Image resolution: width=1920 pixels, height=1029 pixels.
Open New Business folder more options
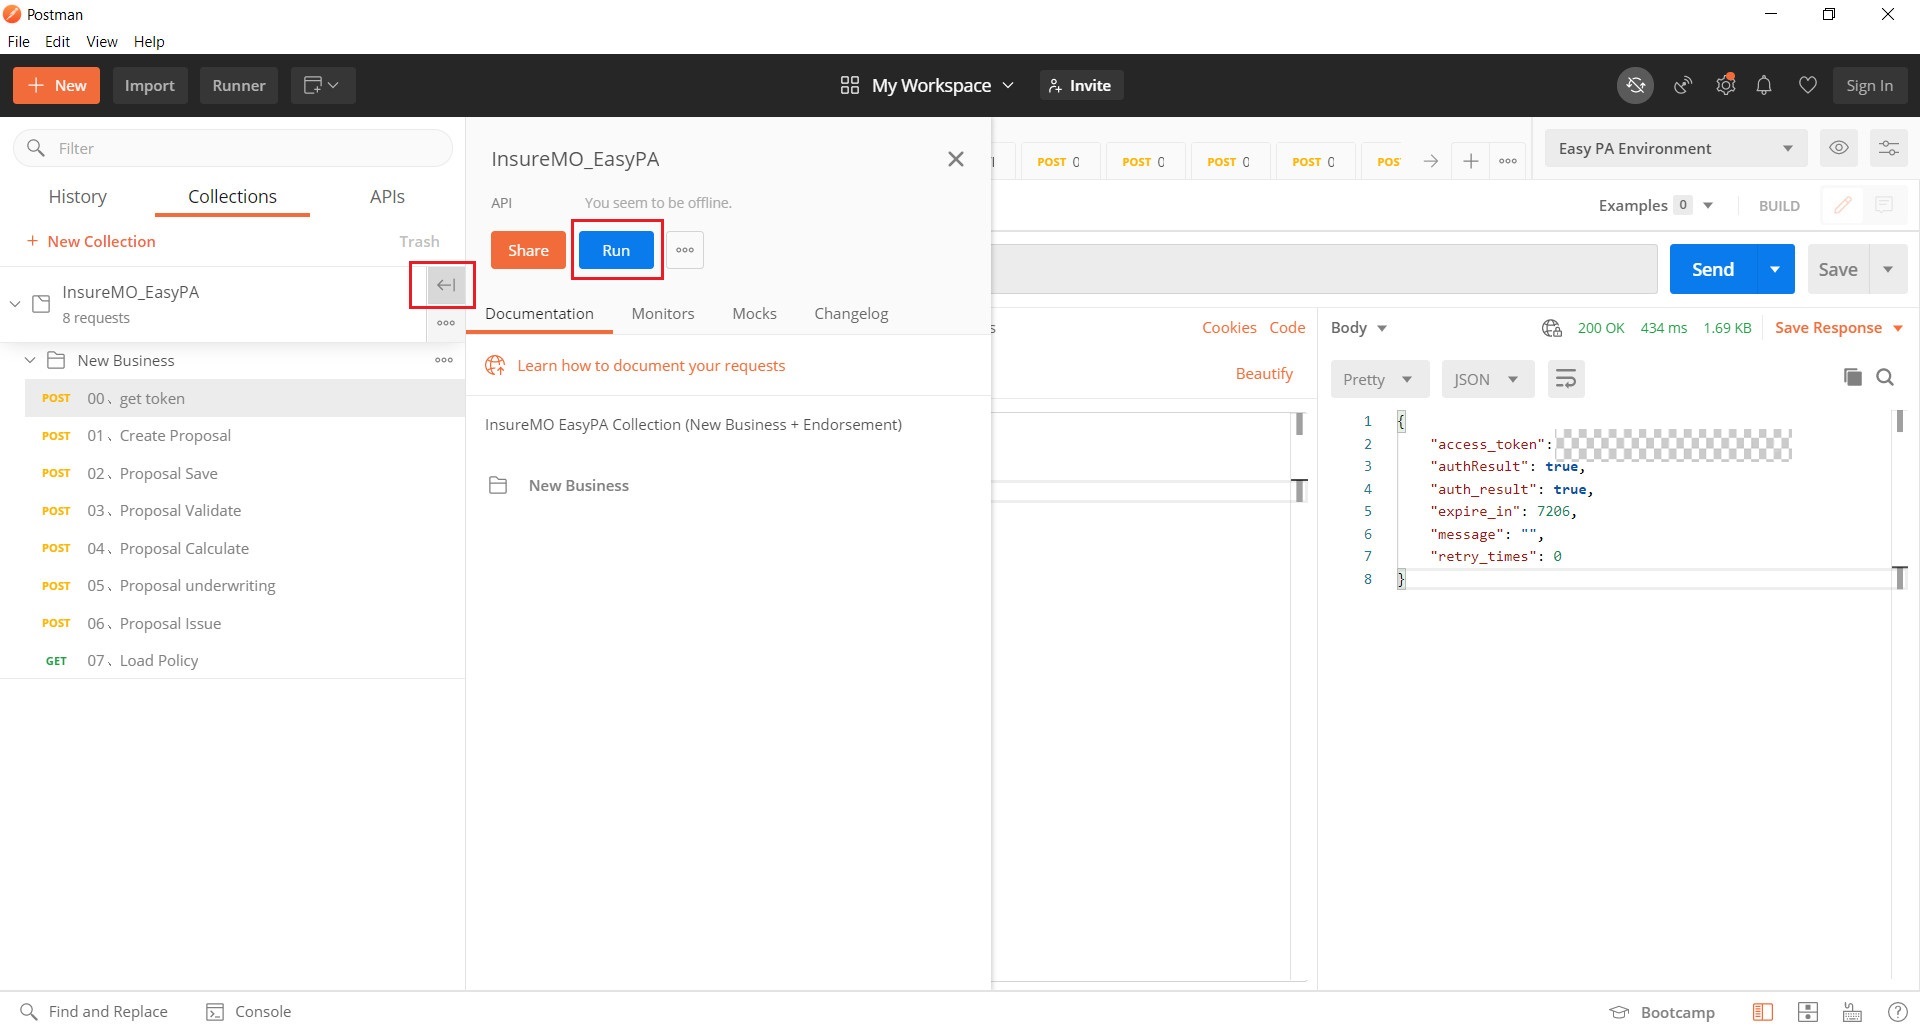tap(444, 360)
